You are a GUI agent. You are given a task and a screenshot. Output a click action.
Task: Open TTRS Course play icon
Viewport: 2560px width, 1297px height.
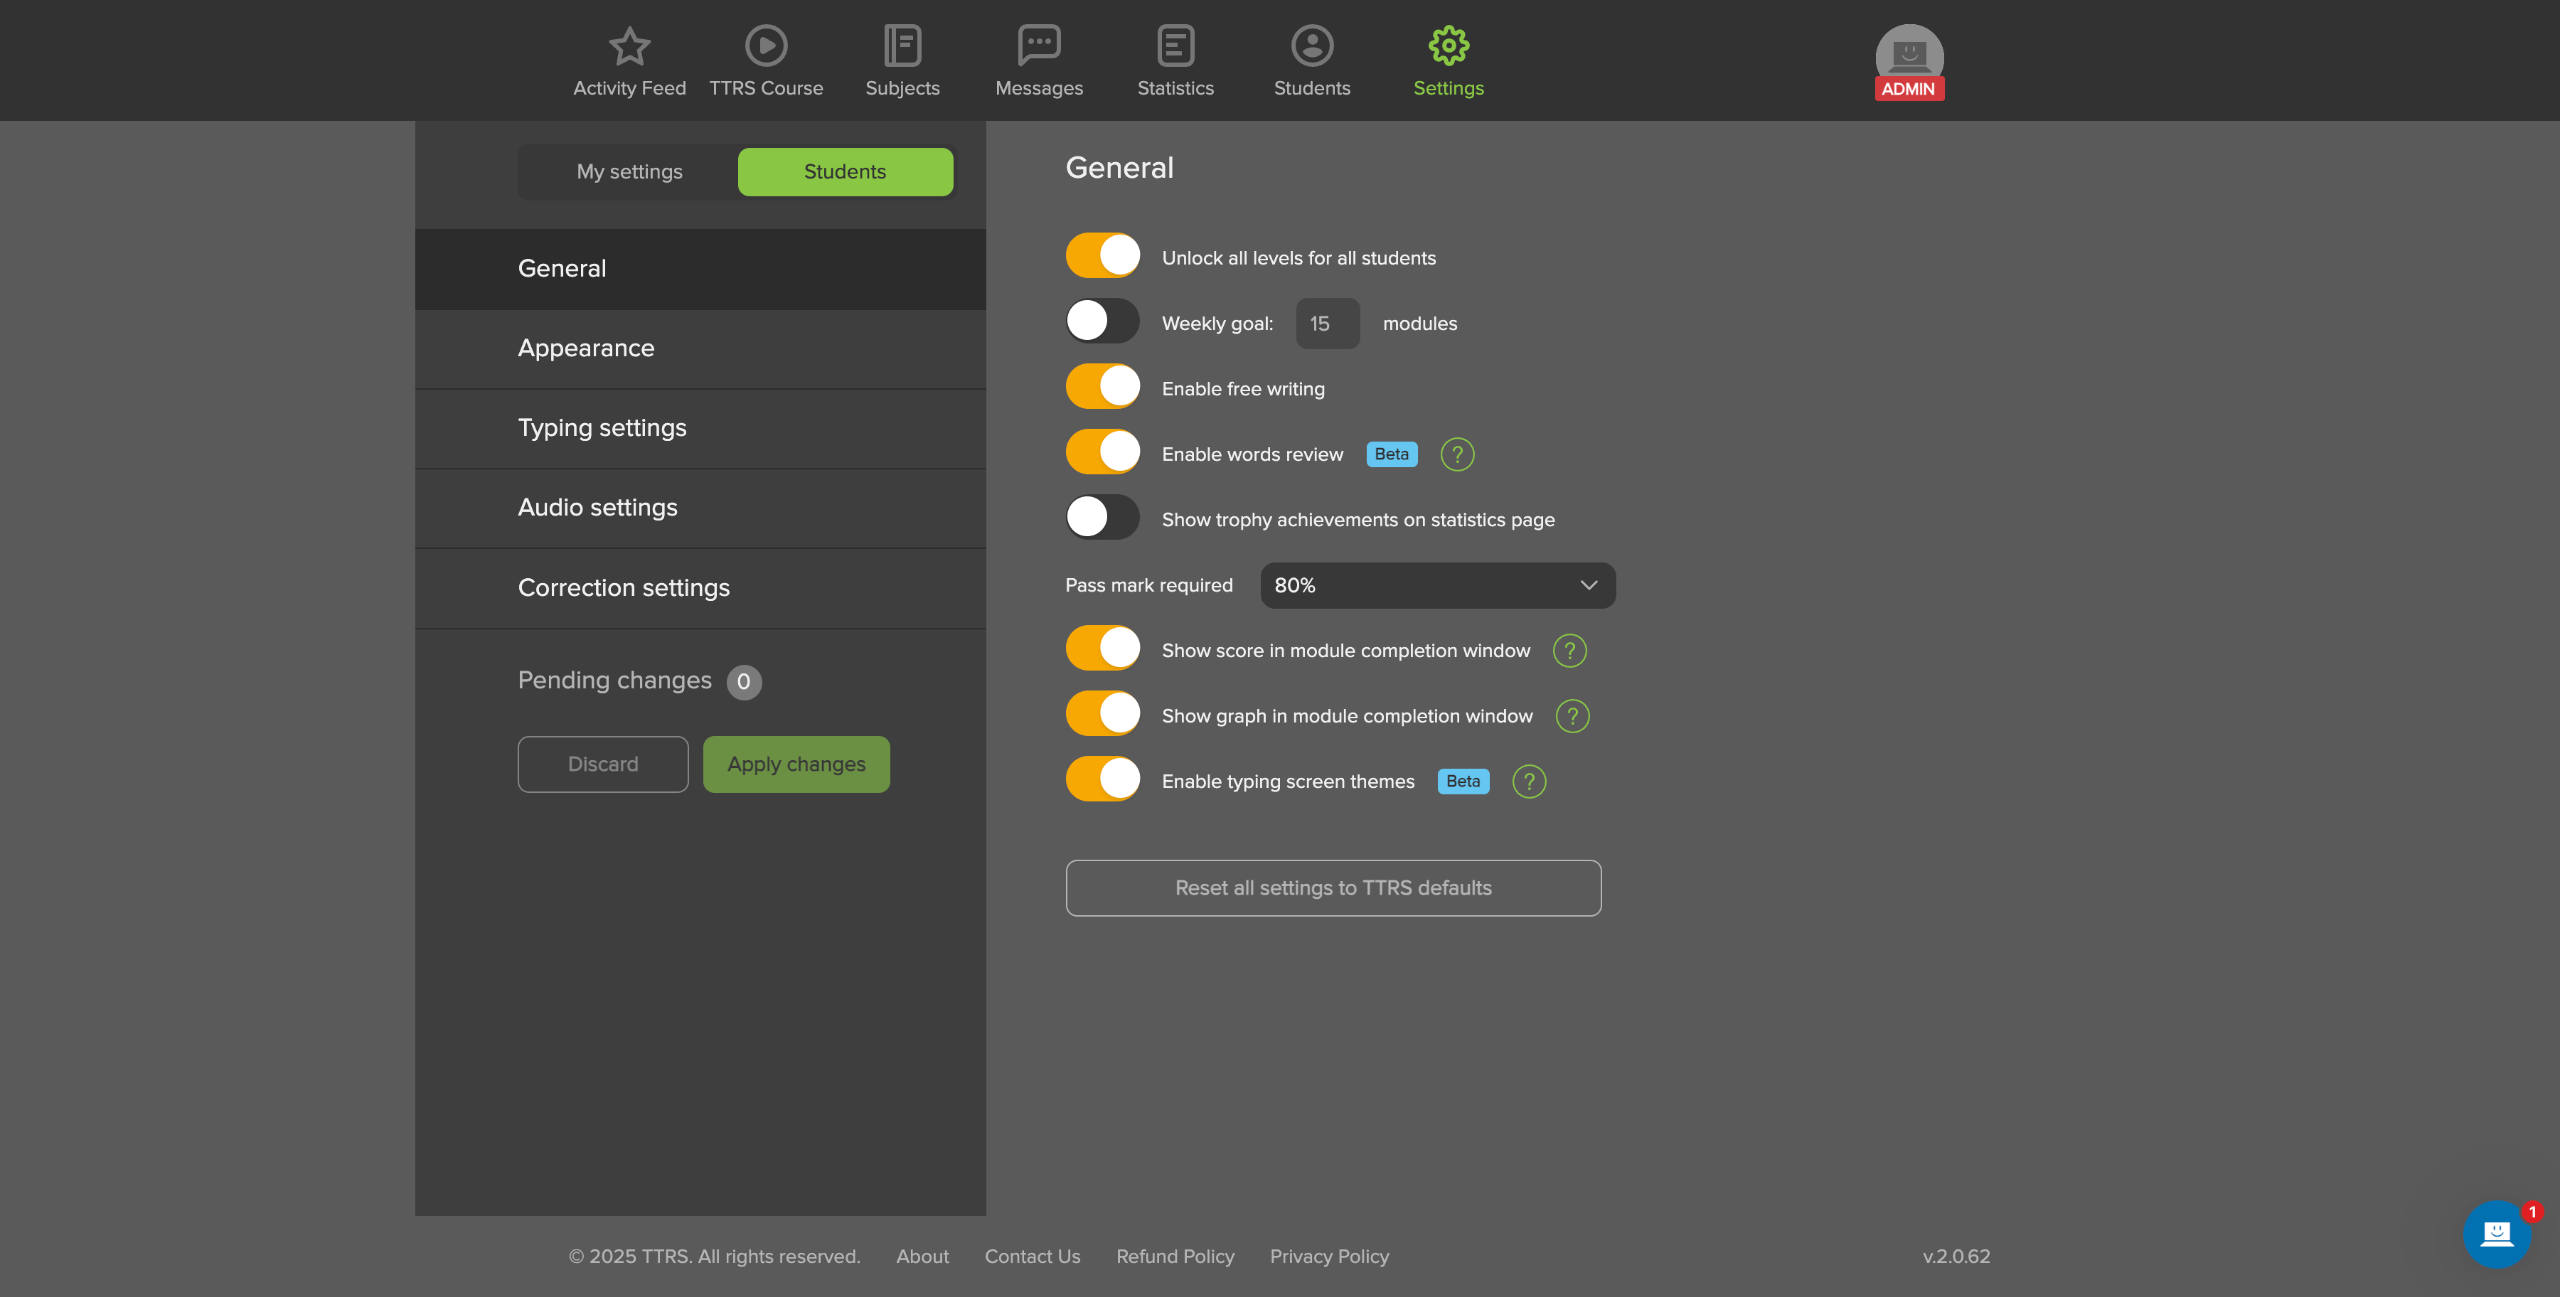(x=766, y=46)
